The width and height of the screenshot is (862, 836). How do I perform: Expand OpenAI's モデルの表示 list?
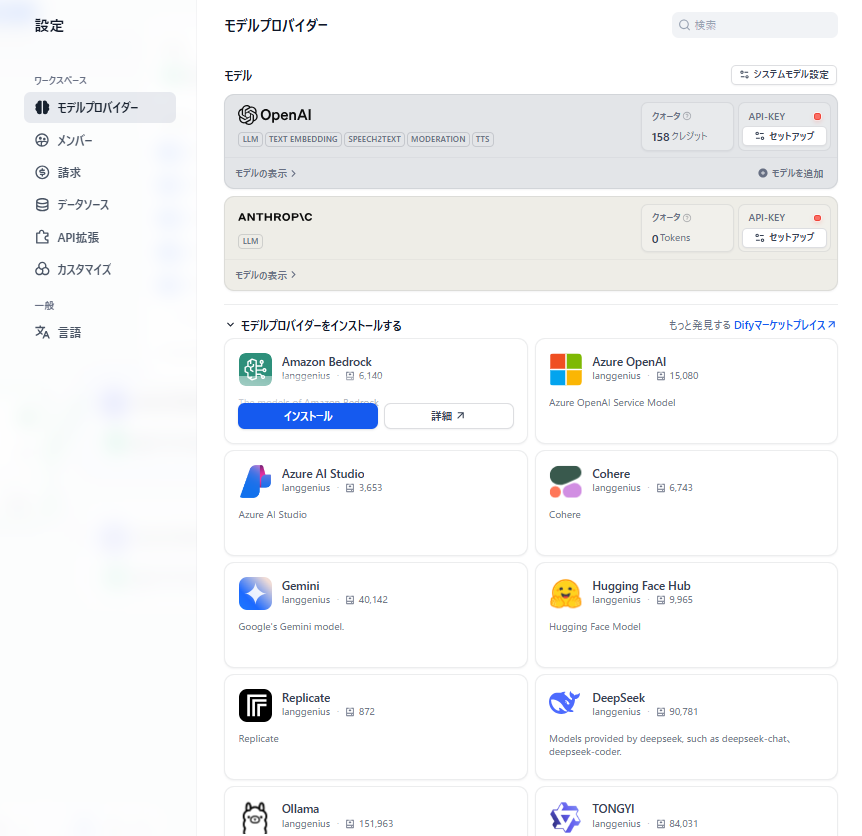click(266, 173)
